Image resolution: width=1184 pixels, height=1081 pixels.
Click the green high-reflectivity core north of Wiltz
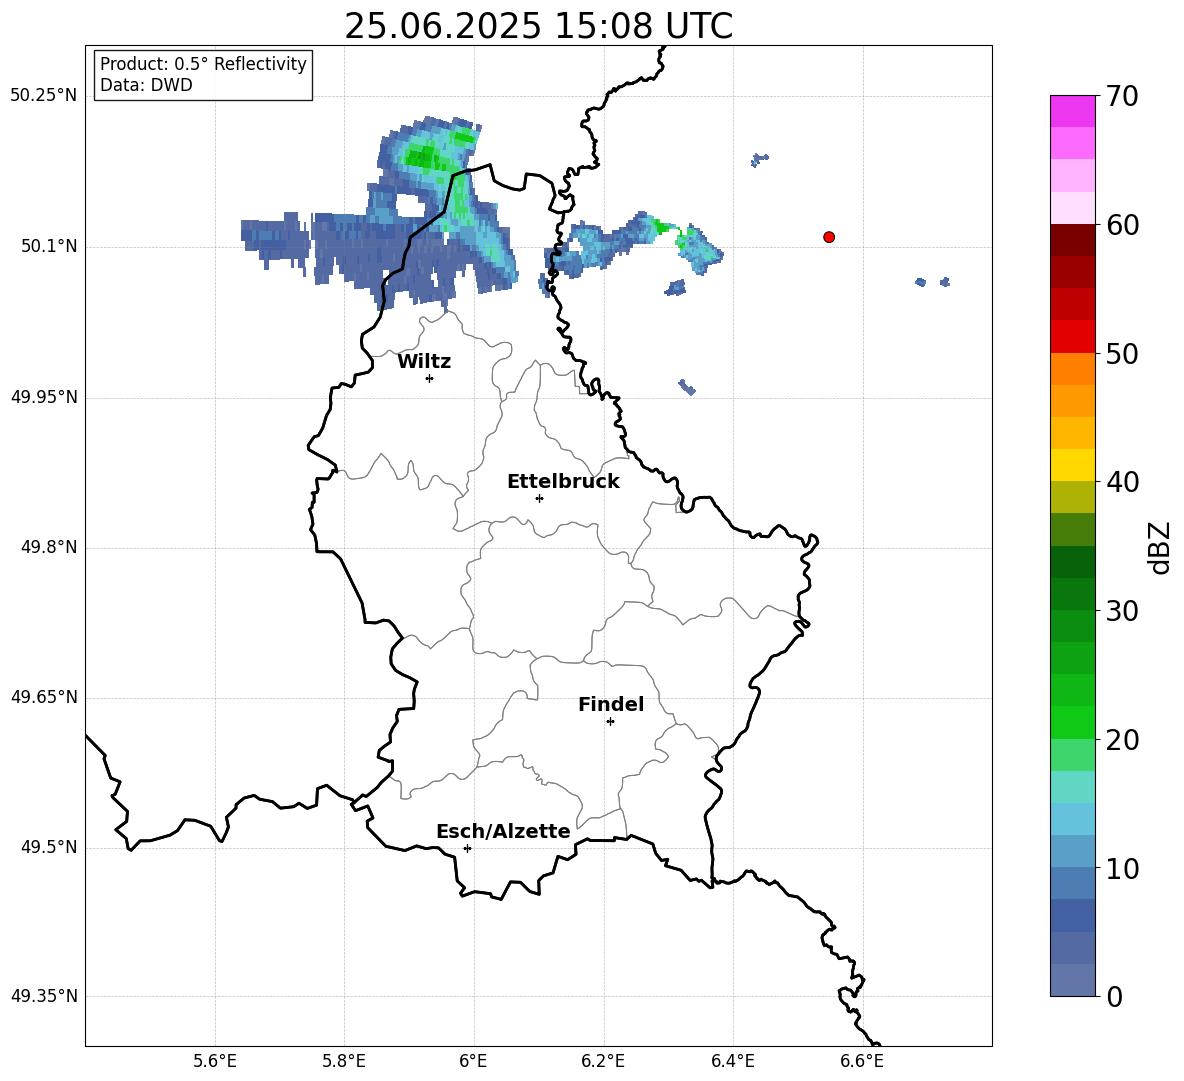(421, 156)
